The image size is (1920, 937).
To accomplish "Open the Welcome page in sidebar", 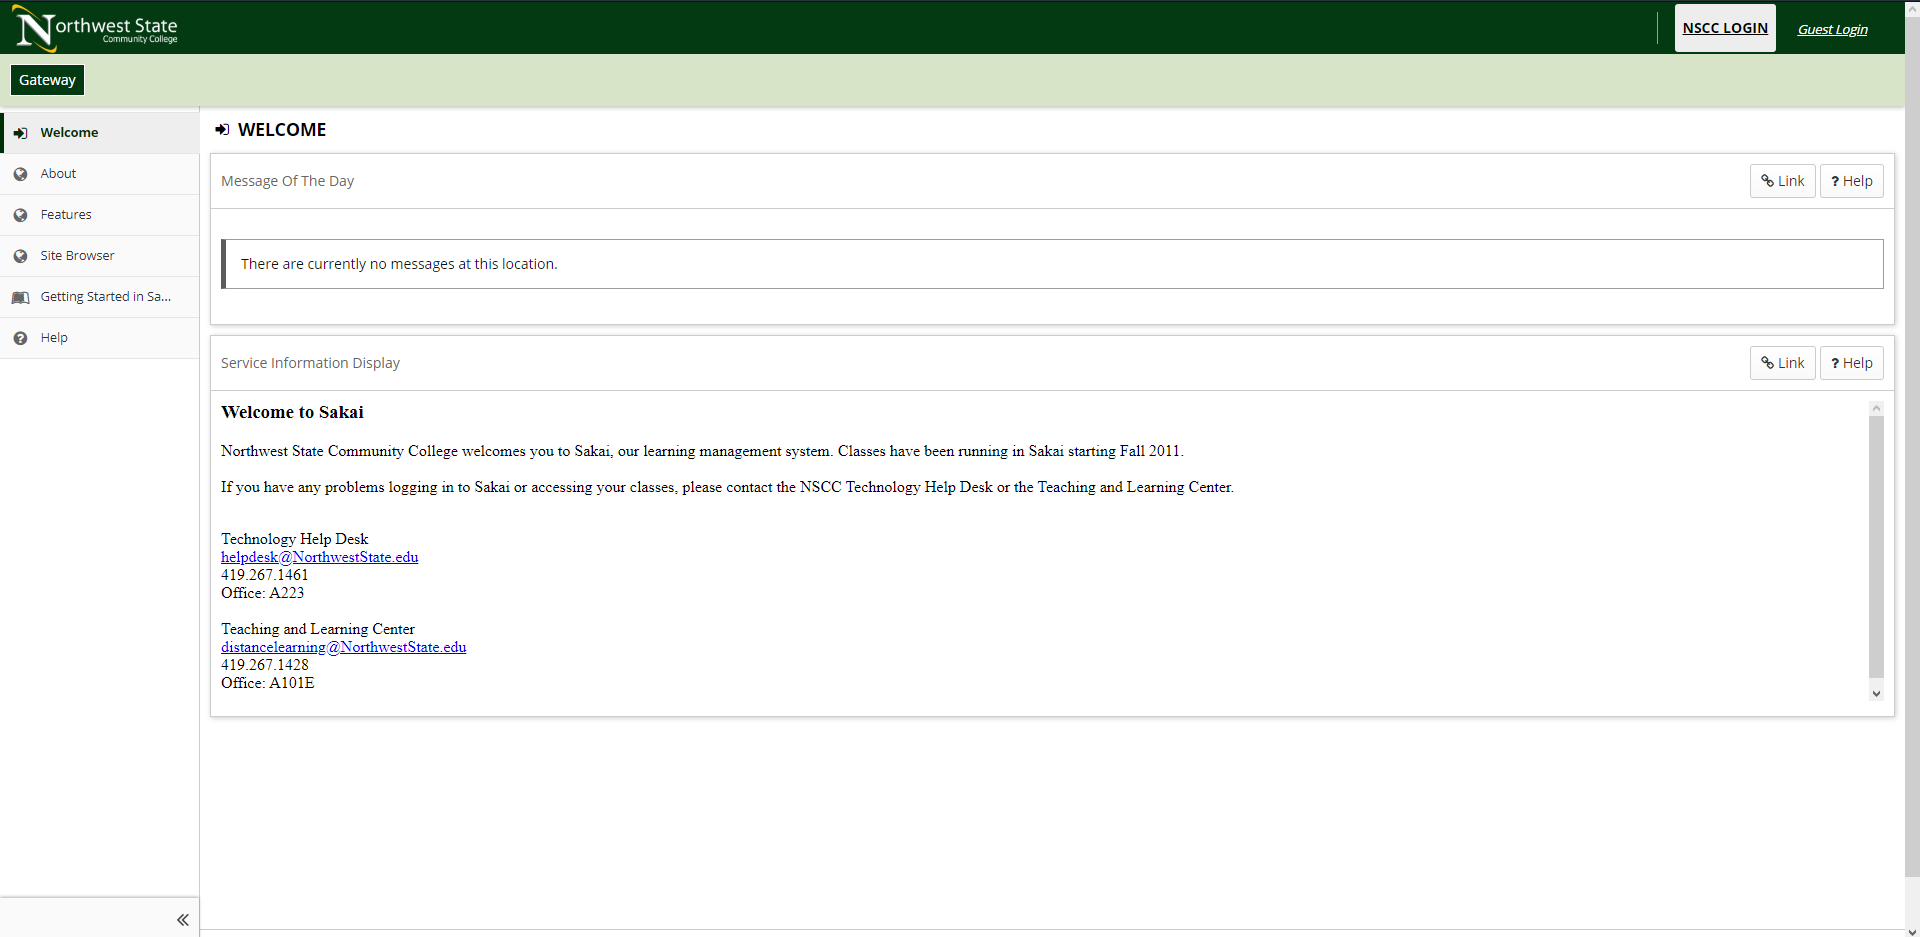I will [x=100, y=133].
